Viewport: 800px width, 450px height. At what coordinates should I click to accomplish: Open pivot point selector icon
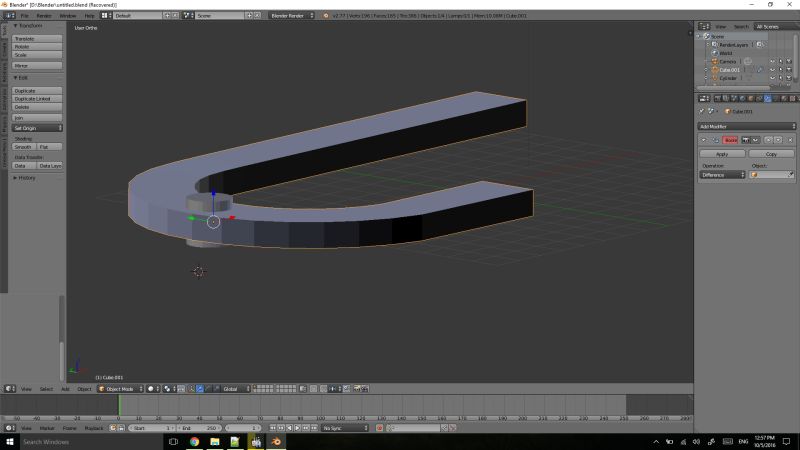click(x=169, y=389)
